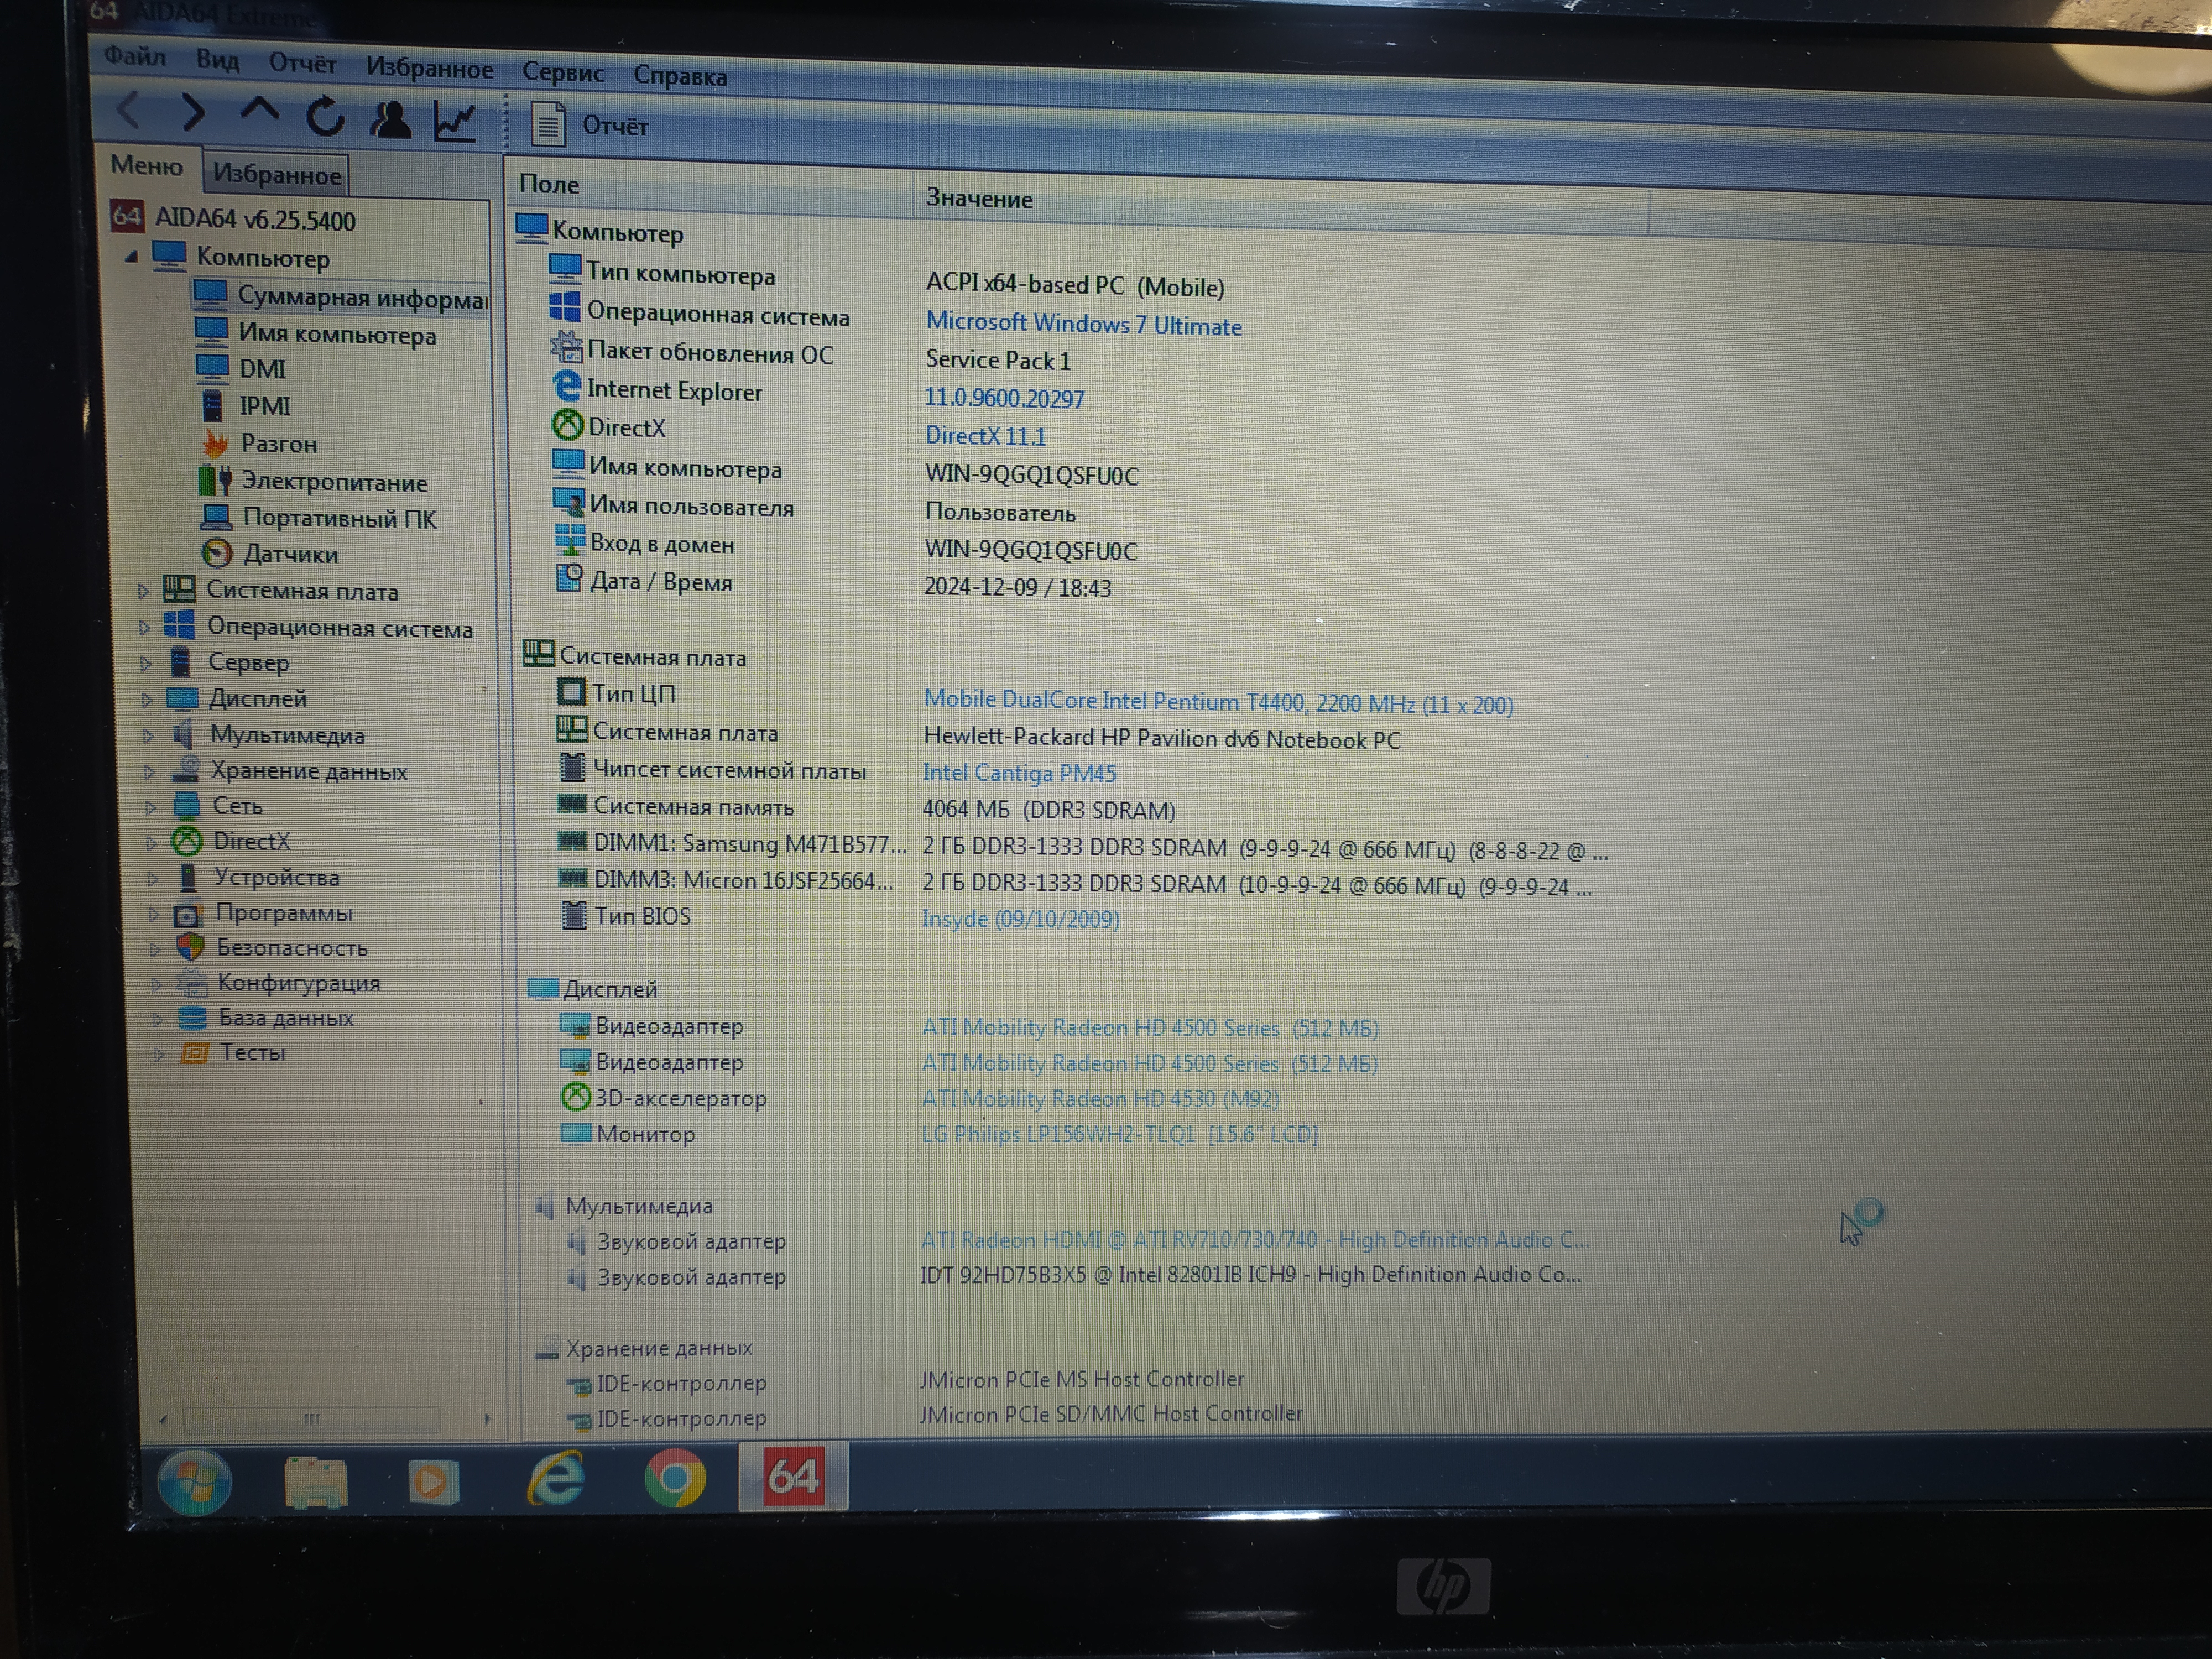Click the graph chart toolbar icon

point(455,121)
